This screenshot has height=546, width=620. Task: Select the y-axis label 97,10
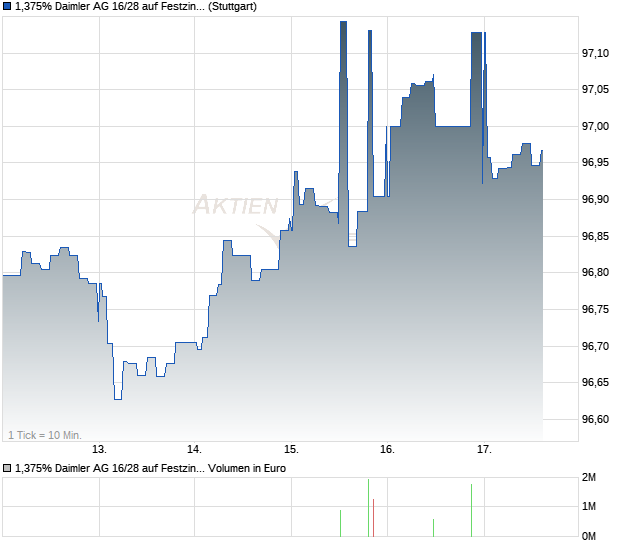tap(595, 53)
